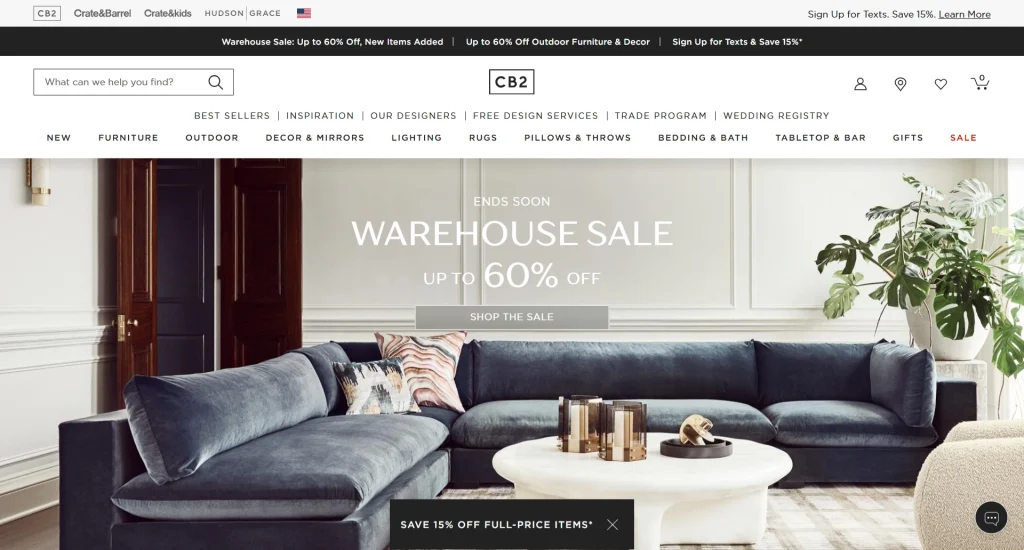This screenshot has width=1024, height=550.
Task: Open the Wedding Registry link
Action: [x=776, y=116]
